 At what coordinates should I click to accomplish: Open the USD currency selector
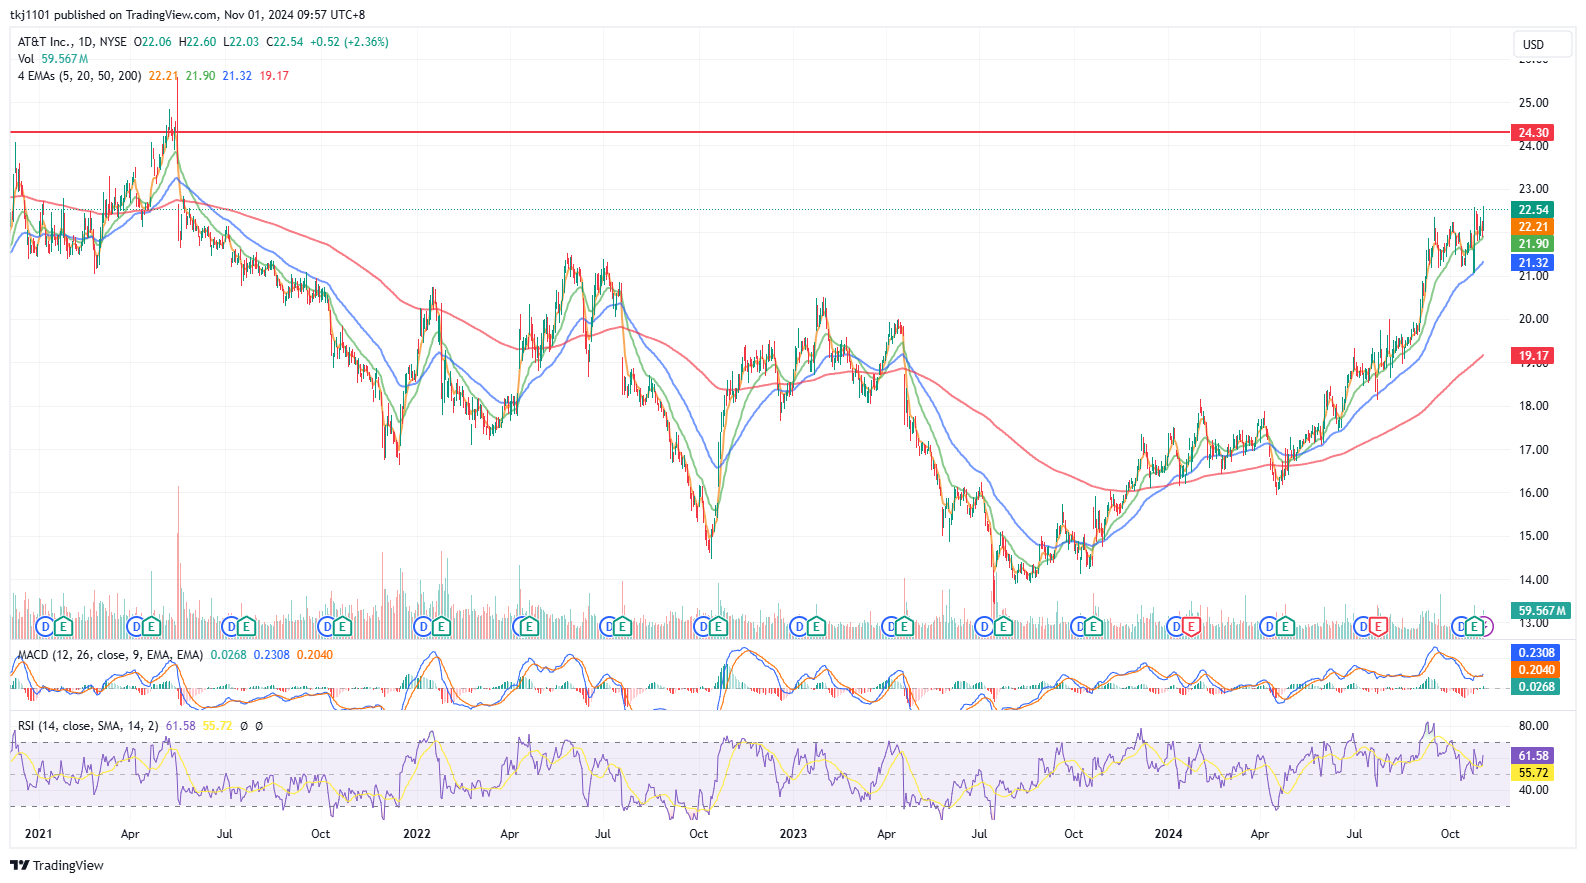tap(1542, 44)
